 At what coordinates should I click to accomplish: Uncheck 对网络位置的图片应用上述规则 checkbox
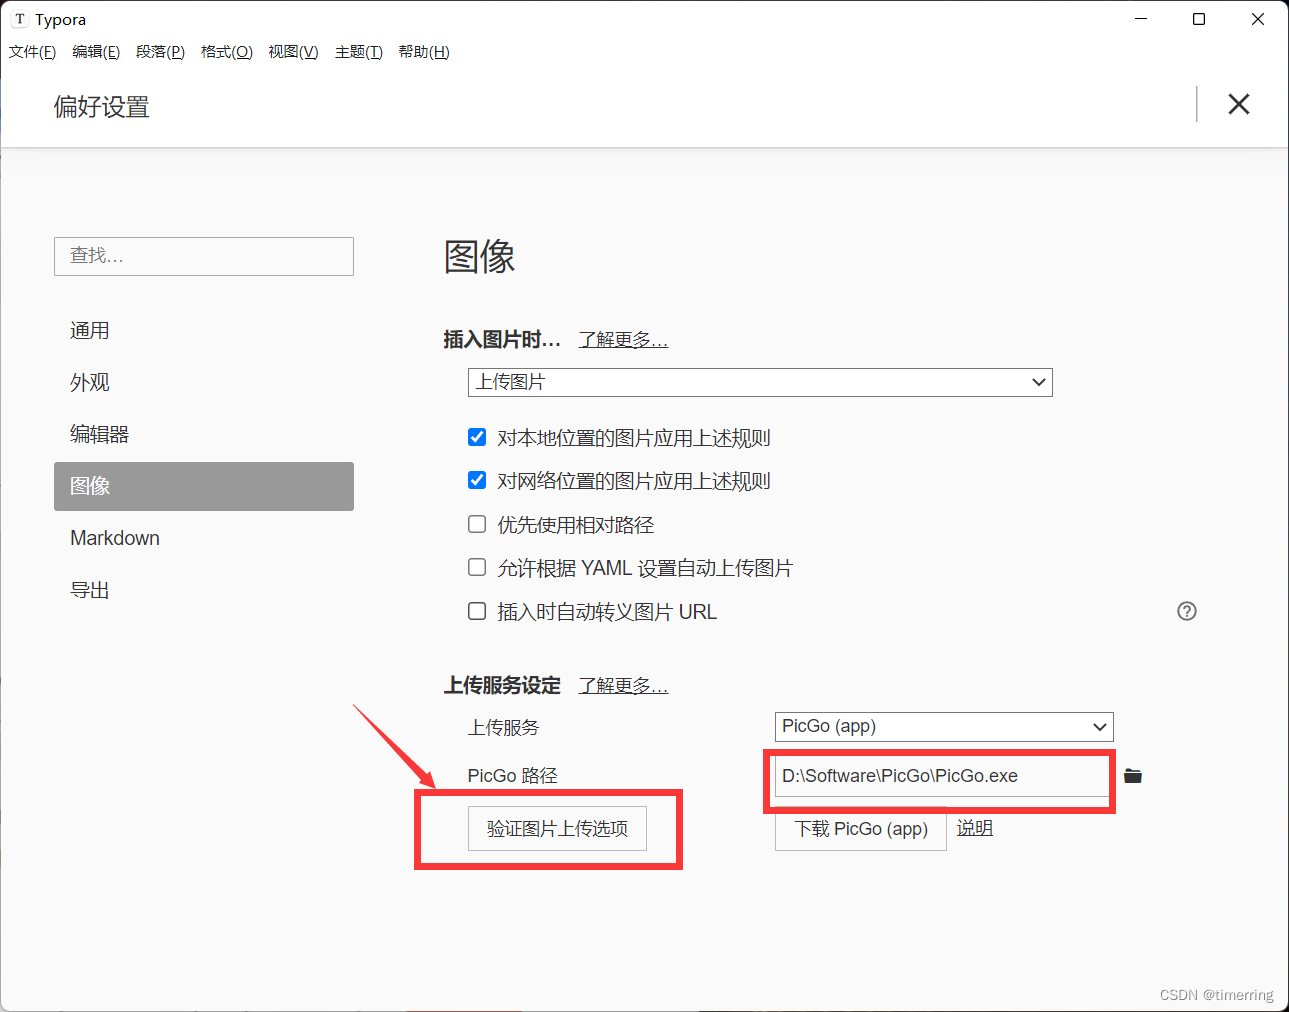pyautogui.click(x=477, y=480)
